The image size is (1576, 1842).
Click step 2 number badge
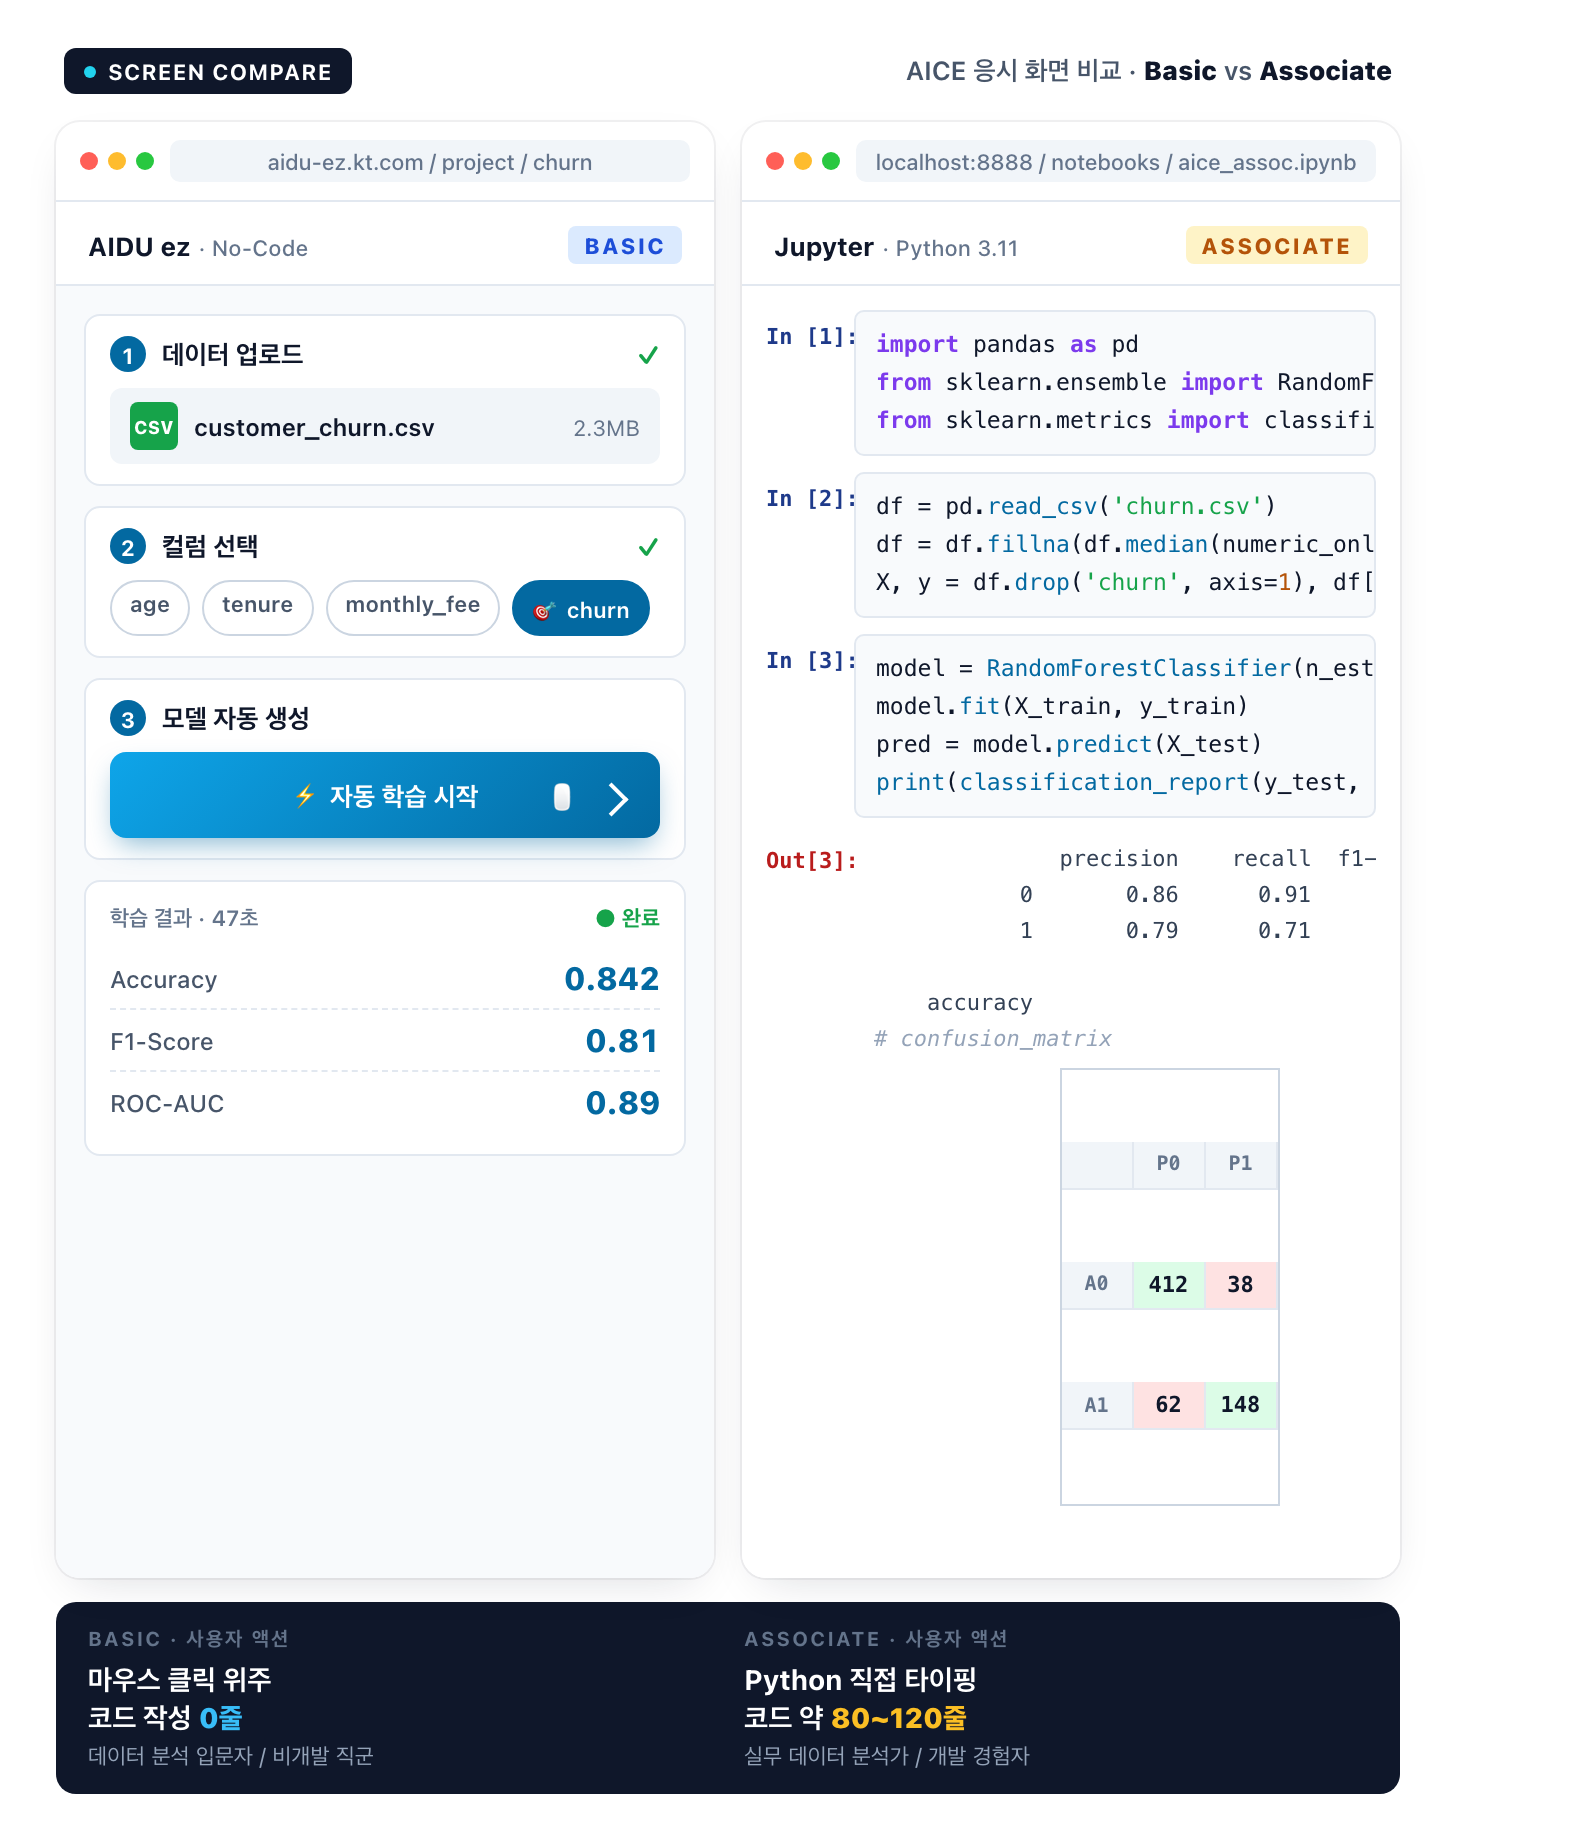[128, 546]
